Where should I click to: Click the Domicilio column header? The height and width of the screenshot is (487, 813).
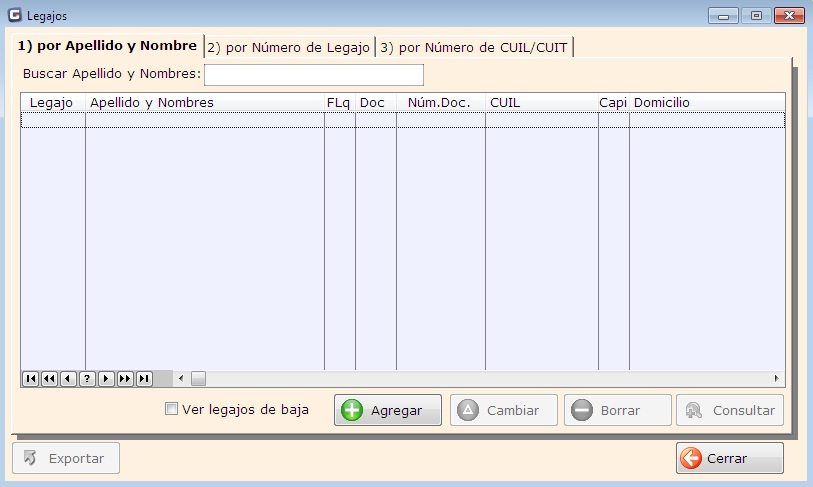pos(707,103)
